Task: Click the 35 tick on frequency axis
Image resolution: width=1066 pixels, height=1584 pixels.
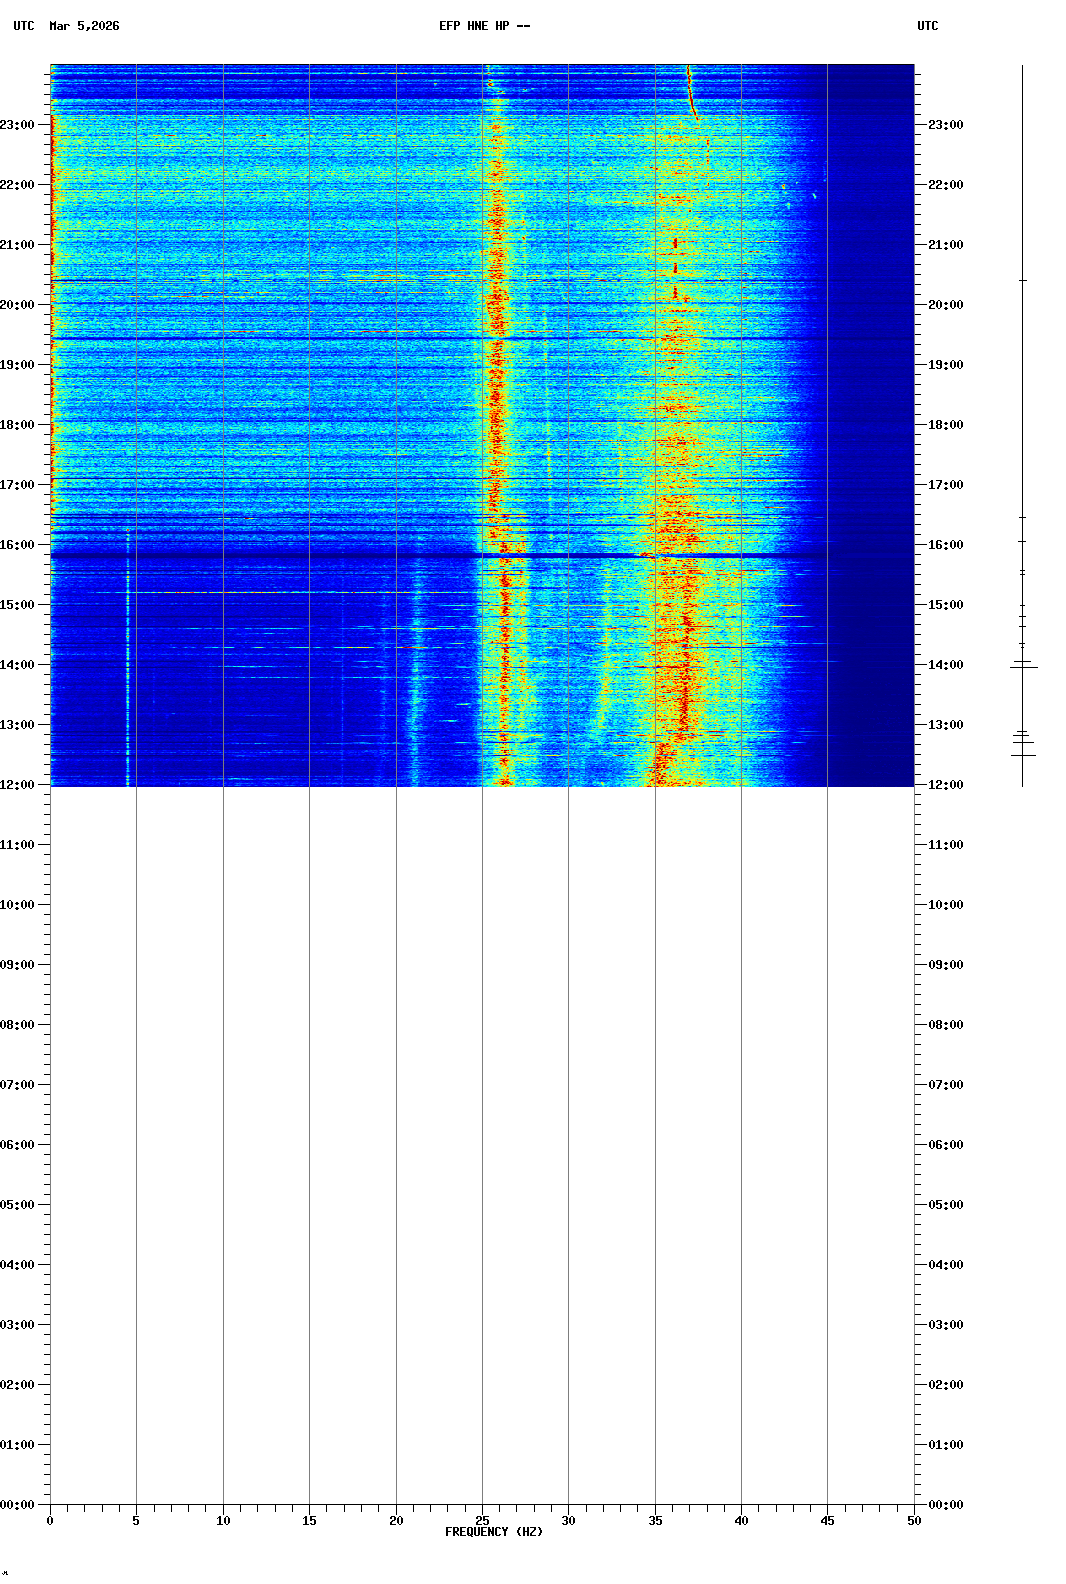Action: [x=655, y=1520]
